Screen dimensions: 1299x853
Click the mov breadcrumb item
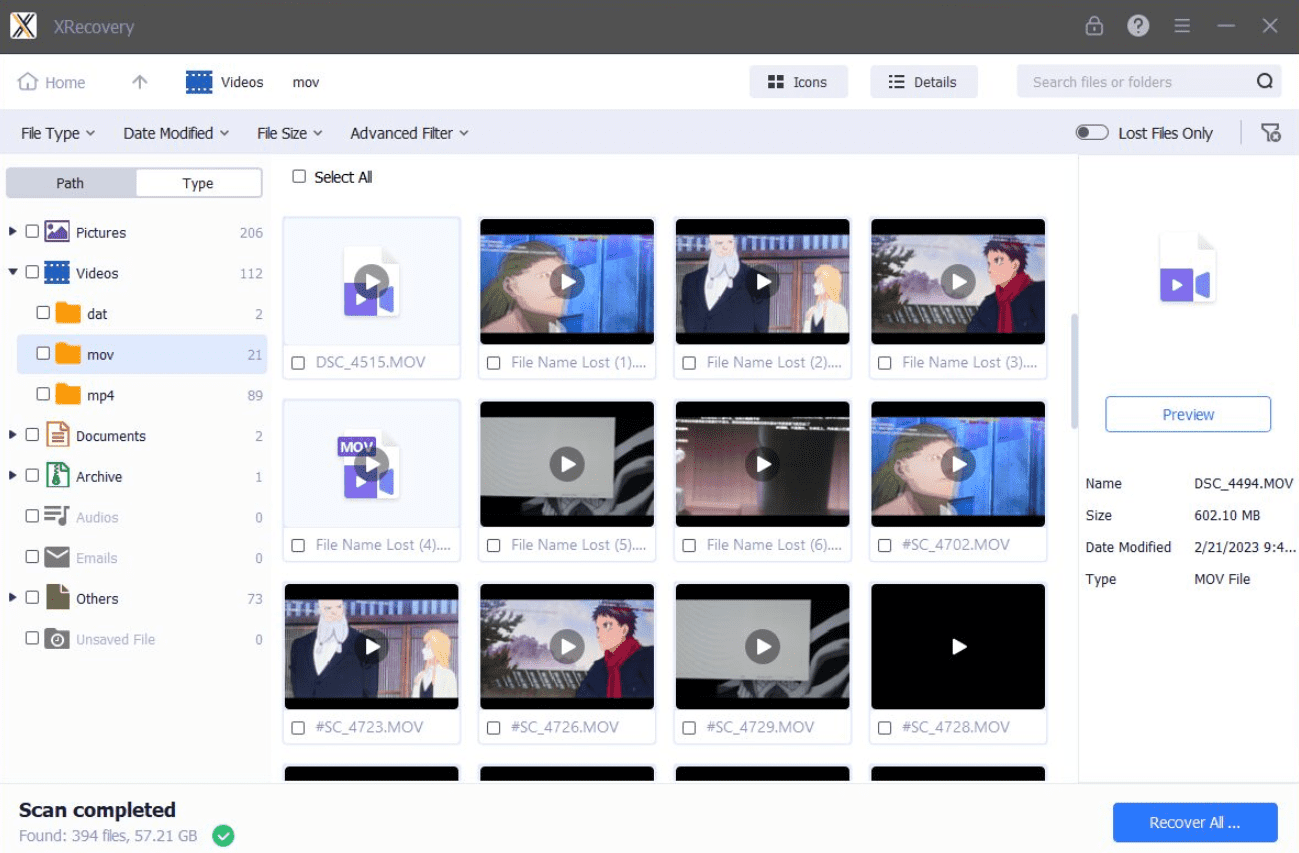306,82
